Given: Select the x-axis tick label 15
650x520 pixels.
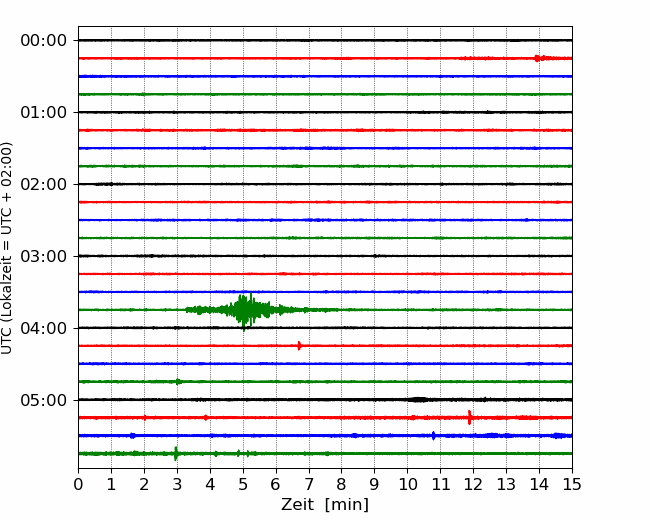Looking at the screenshot, I should [572, 484].
